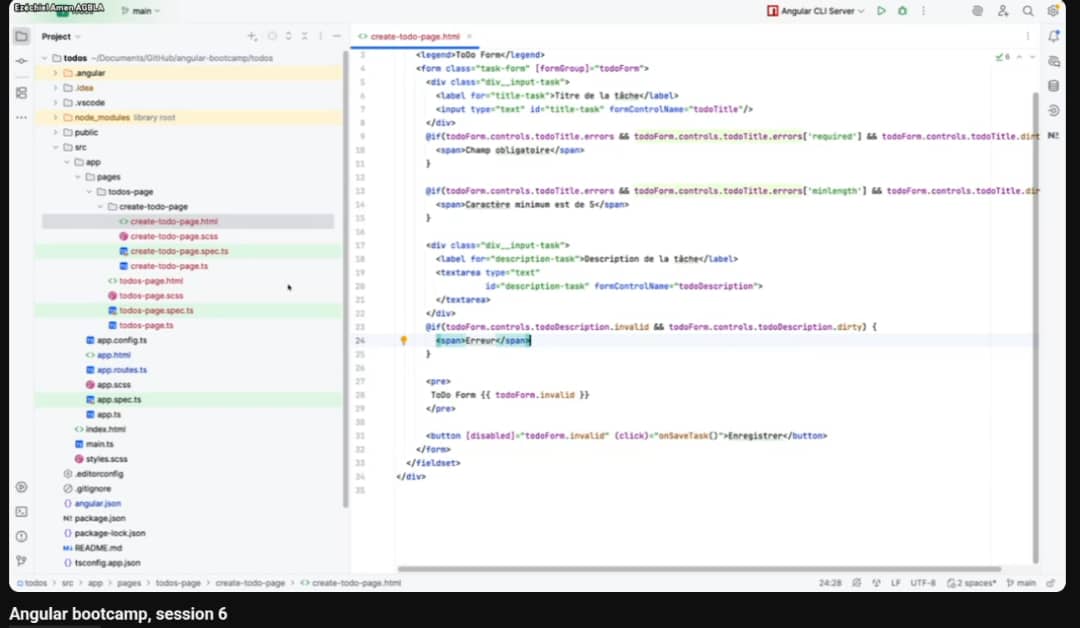The height and width of the screenshot is (628, 1080).
Task: Click the src breadcrumb in status bar
Action: tap(68, 583)
